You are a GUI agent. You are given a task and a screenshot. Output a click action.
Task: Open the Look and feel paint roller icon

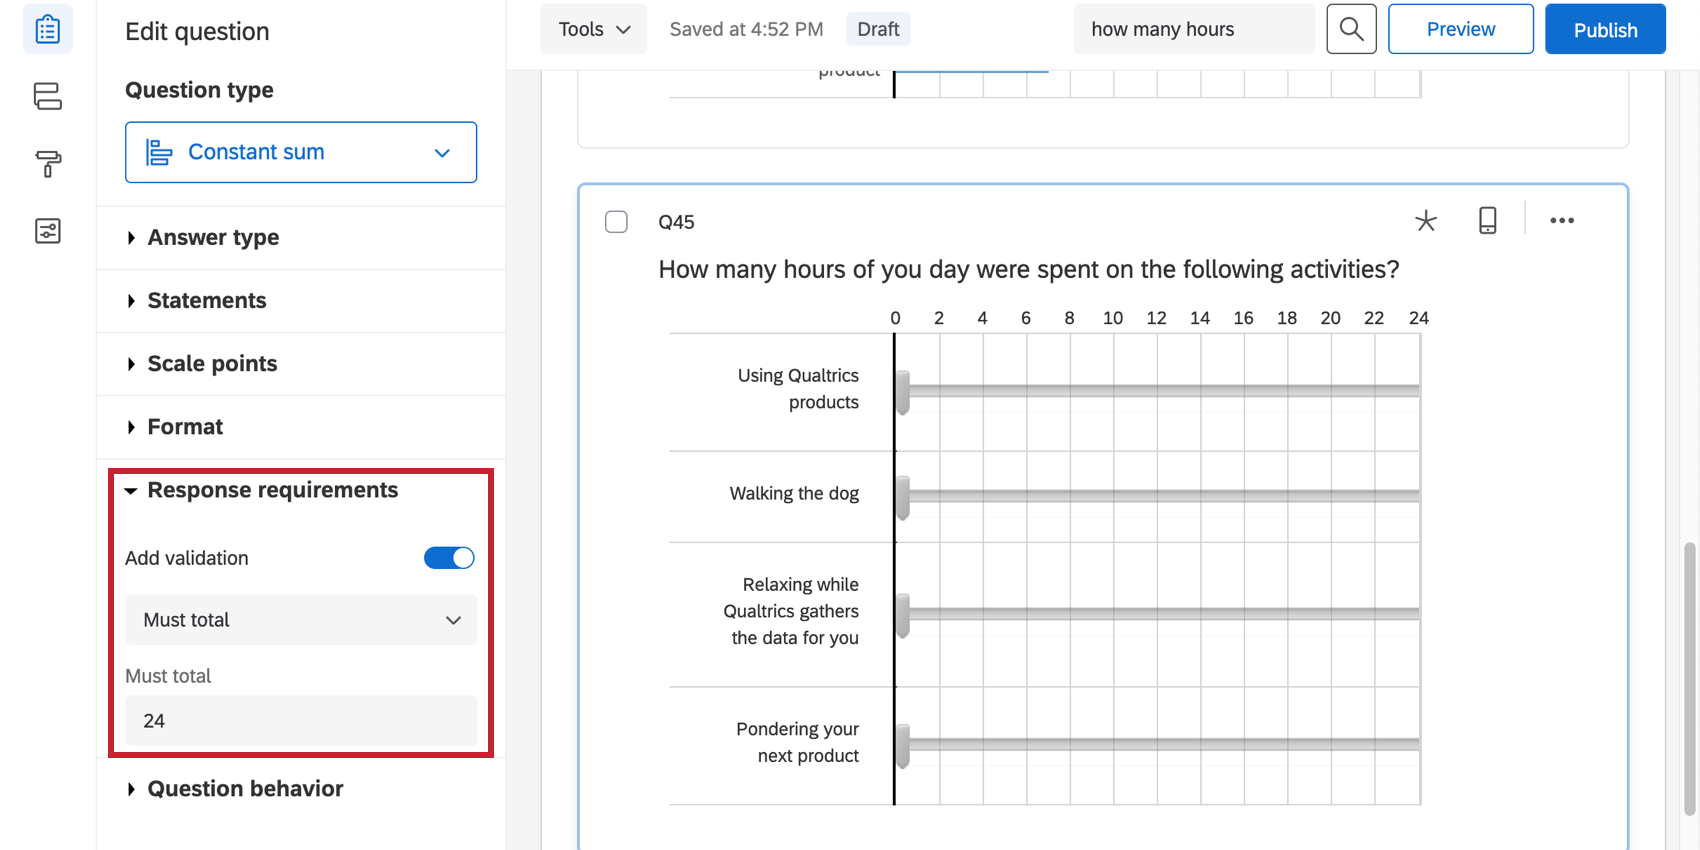[47, 163]
